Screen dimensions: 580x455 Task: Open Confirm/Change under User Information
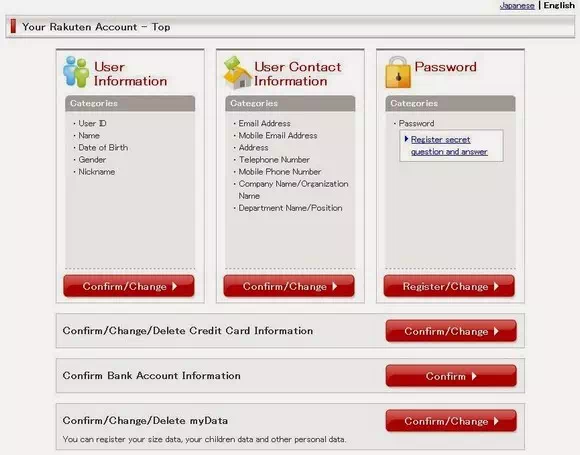click(x=129, y=286)
